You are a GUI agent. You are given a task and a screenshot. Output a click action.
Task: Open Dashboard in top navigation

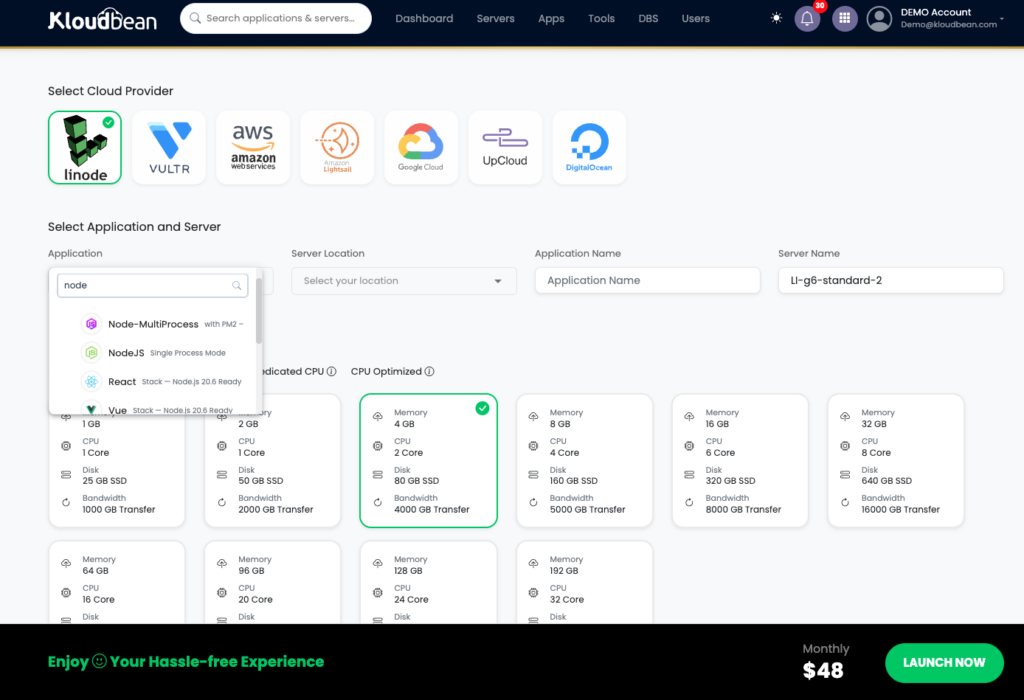(424, 18)
